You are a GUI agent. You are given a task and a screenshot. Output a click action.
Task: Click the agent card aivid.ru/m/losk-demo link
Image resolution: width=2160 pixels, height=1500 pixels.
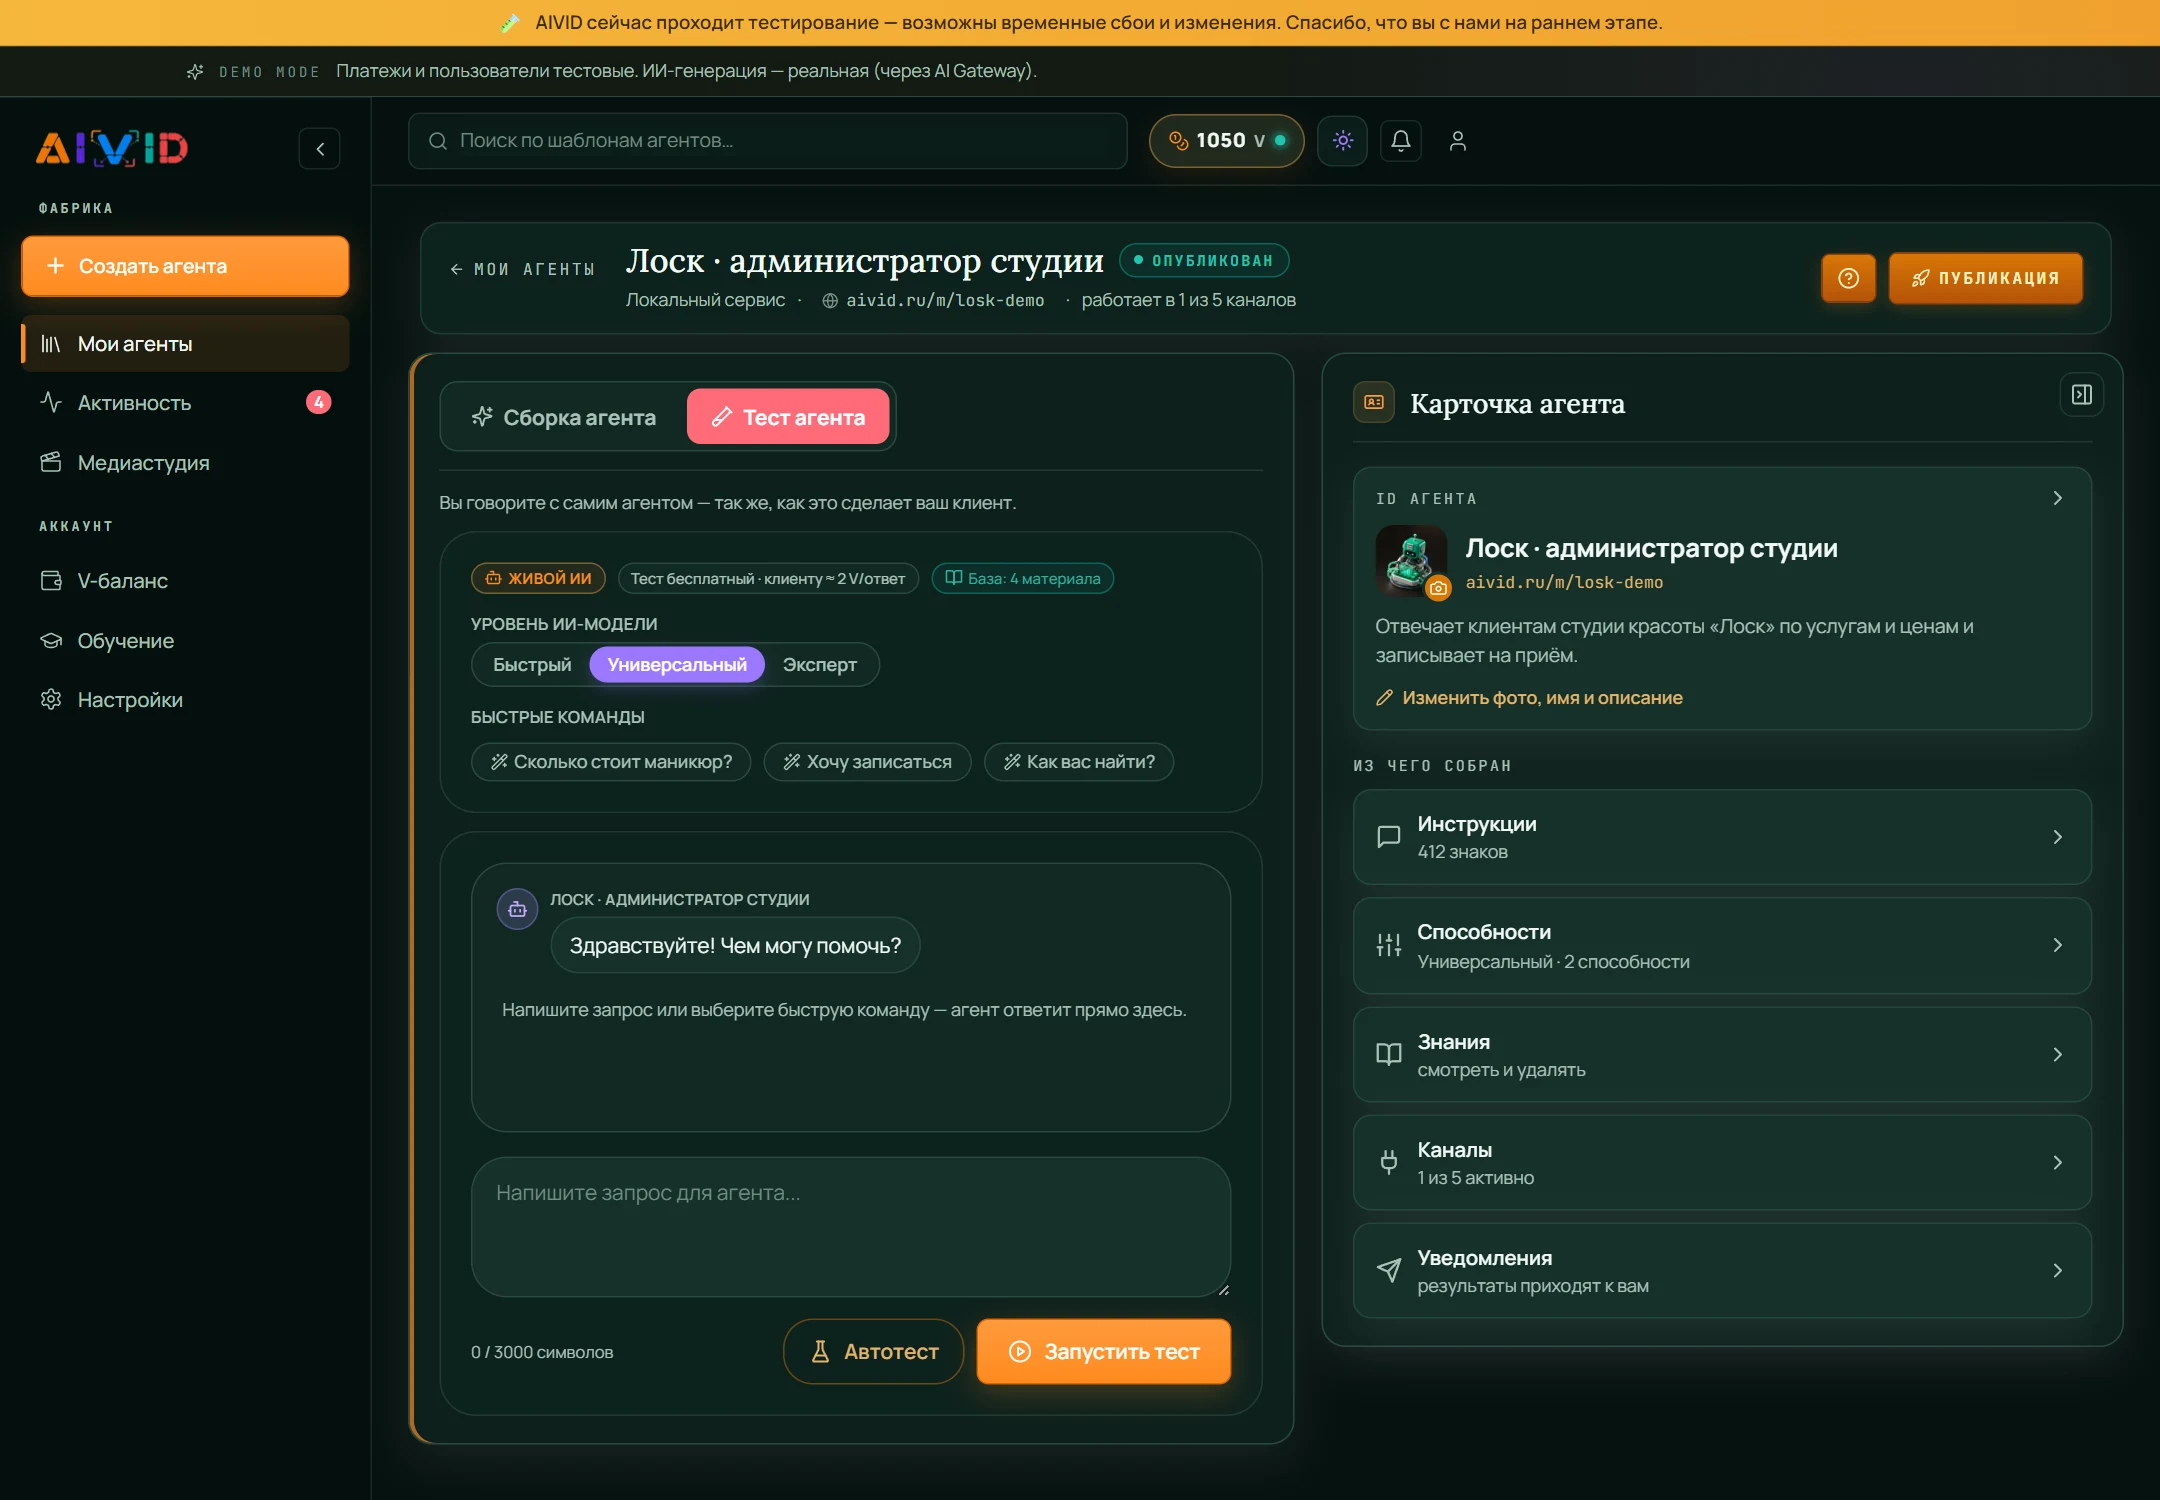pos(1564,582)
